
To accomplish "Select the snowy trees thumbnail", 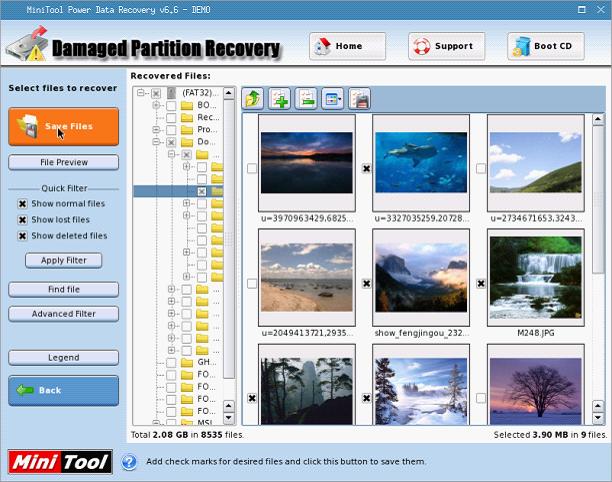I will click(421, 385).
